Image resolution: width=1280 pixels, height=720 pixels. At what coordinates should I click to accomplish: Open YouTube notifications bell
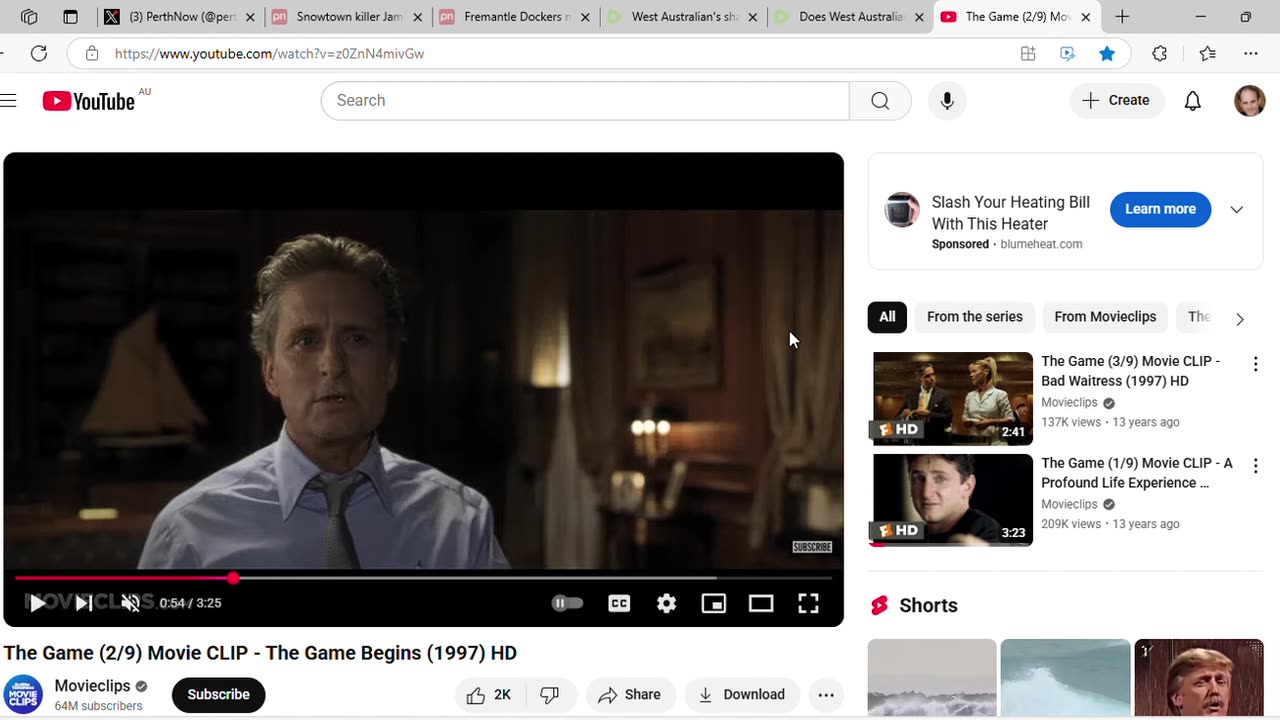coord(1193,100)
